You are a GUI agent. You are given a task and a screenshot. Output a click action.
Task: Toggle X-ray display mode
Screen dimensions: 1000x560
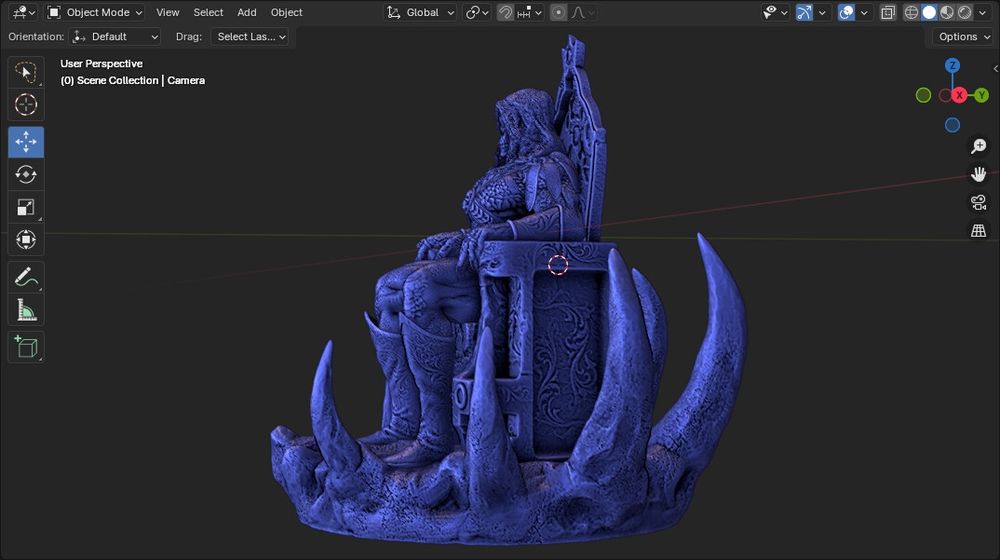[887, 13]
